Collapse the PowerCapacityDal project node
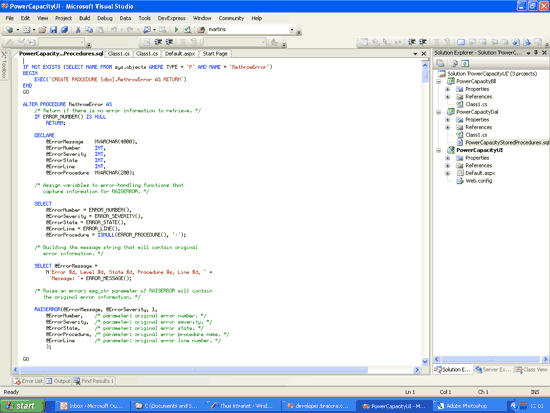This screenshot has width=550, height=413. coord(439,112)
